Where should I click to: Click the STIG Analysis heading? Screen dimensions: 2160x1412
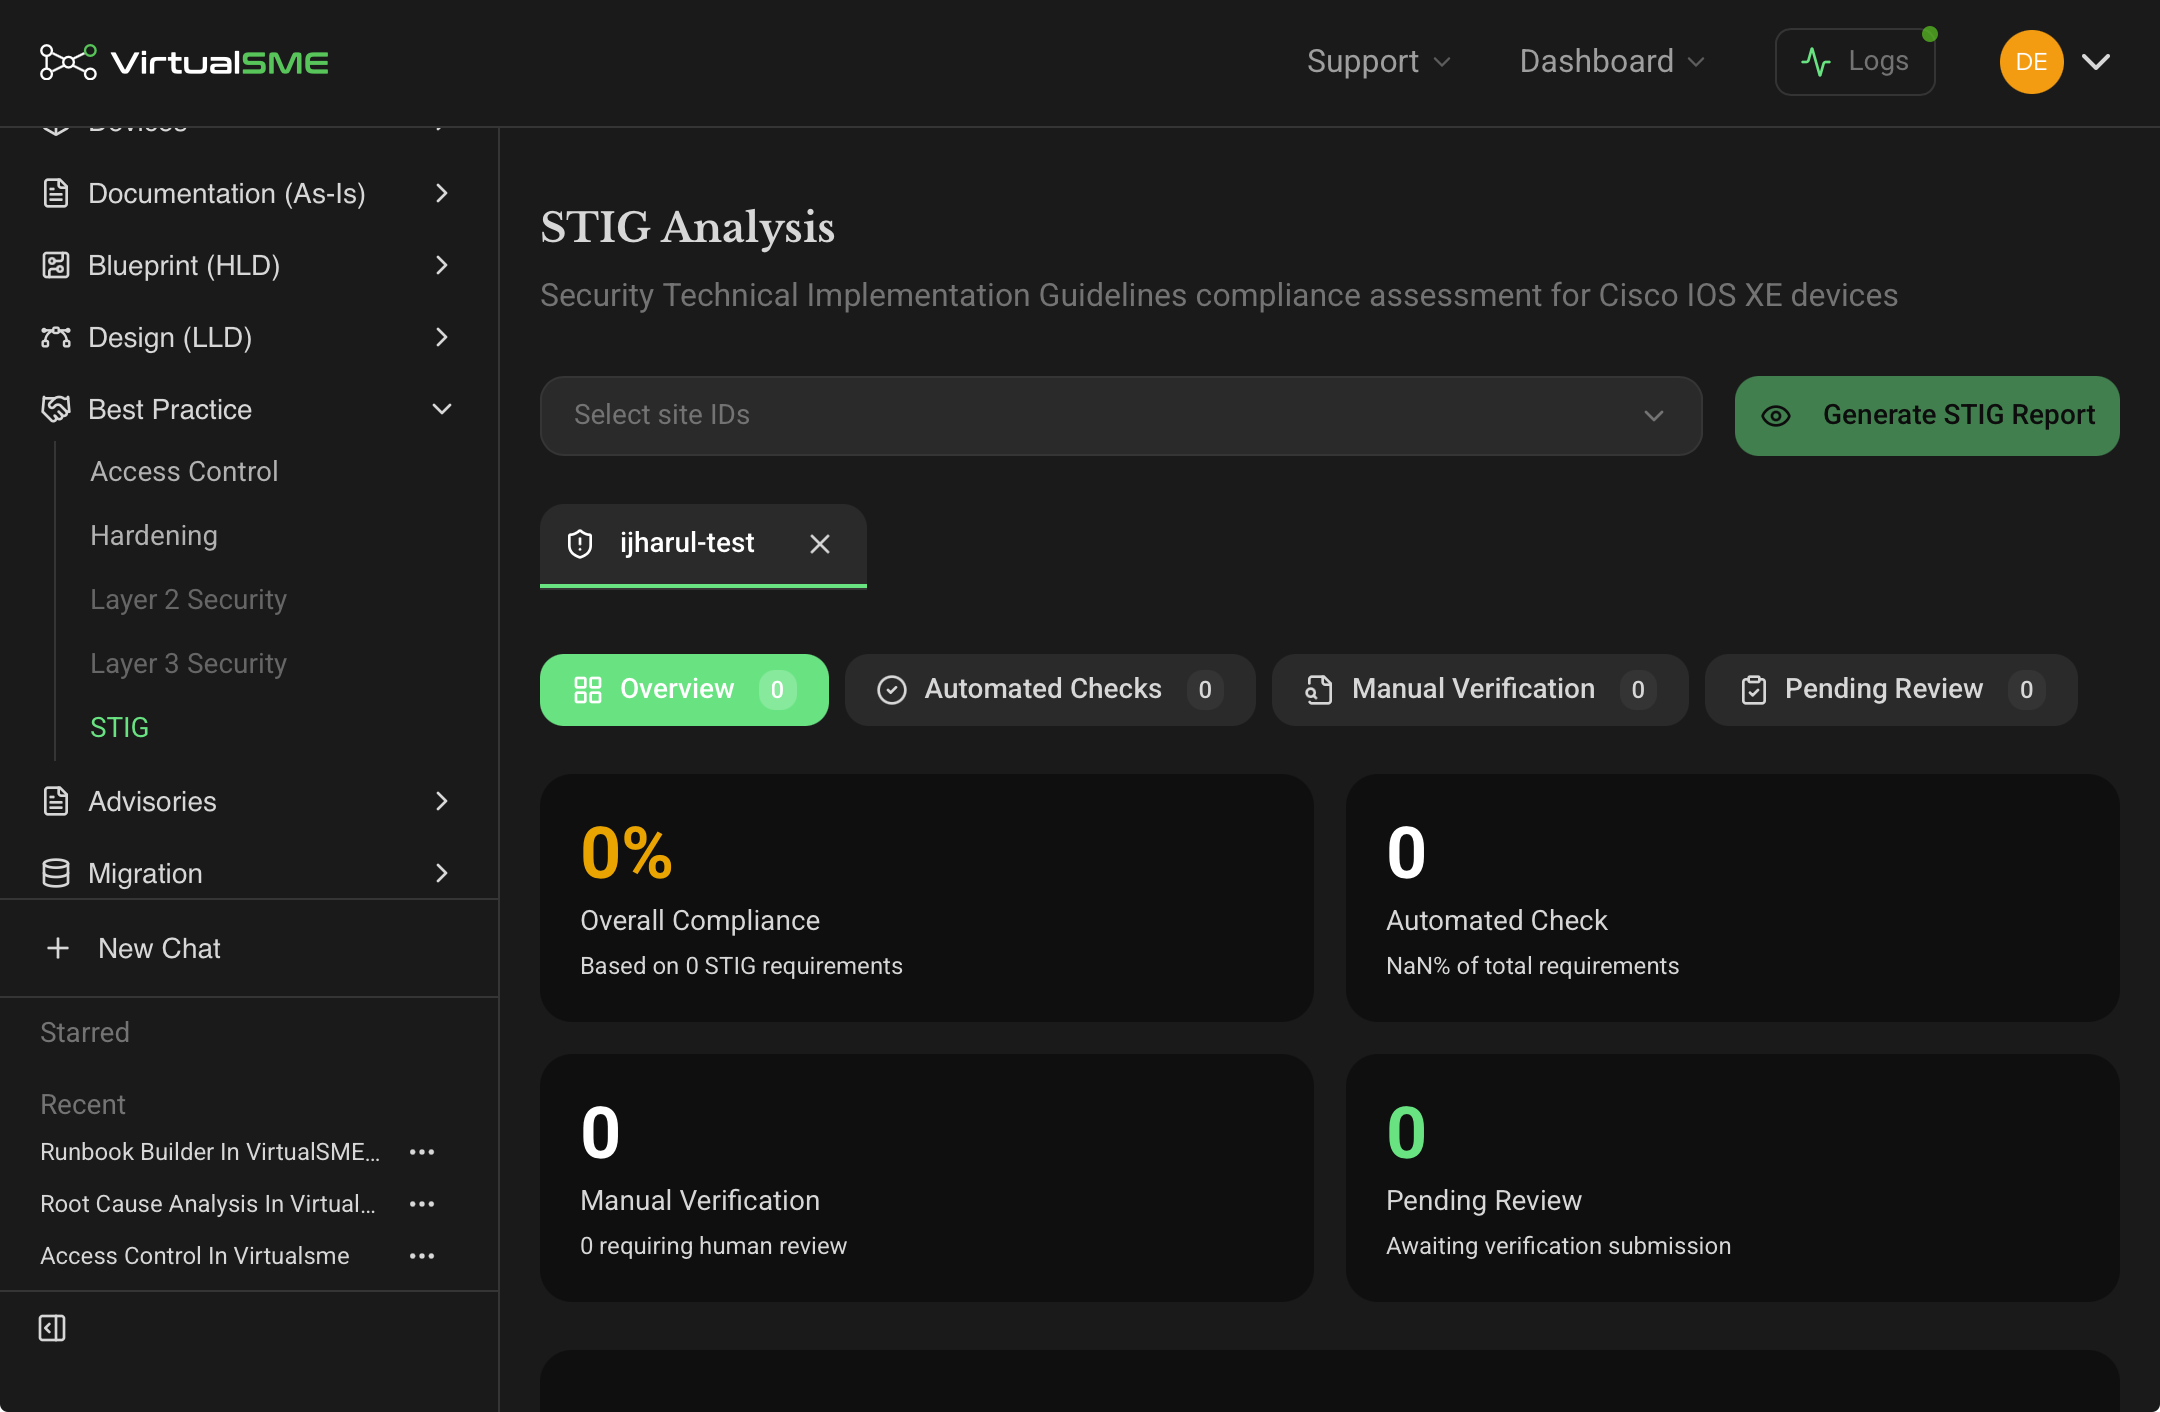[x=688, y=227]
